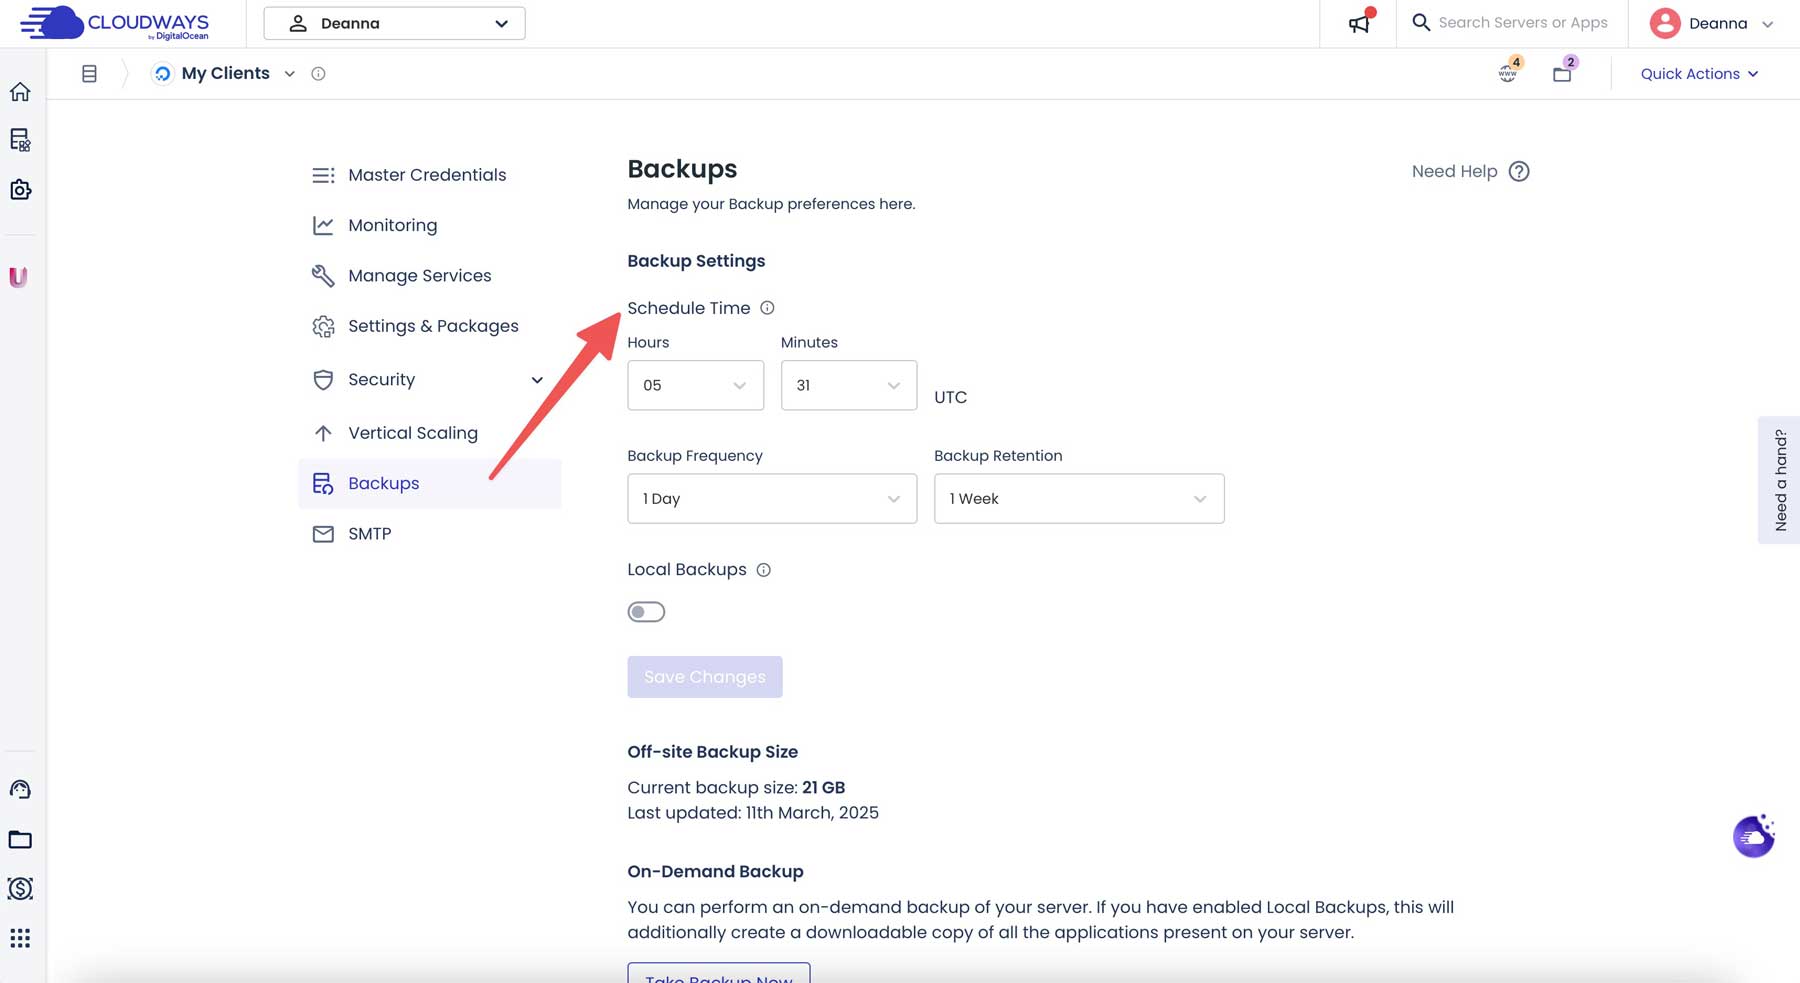1800x983 pixels.
Task: Select the bot/settings icon in the sidebar
Action: (20, 189)
